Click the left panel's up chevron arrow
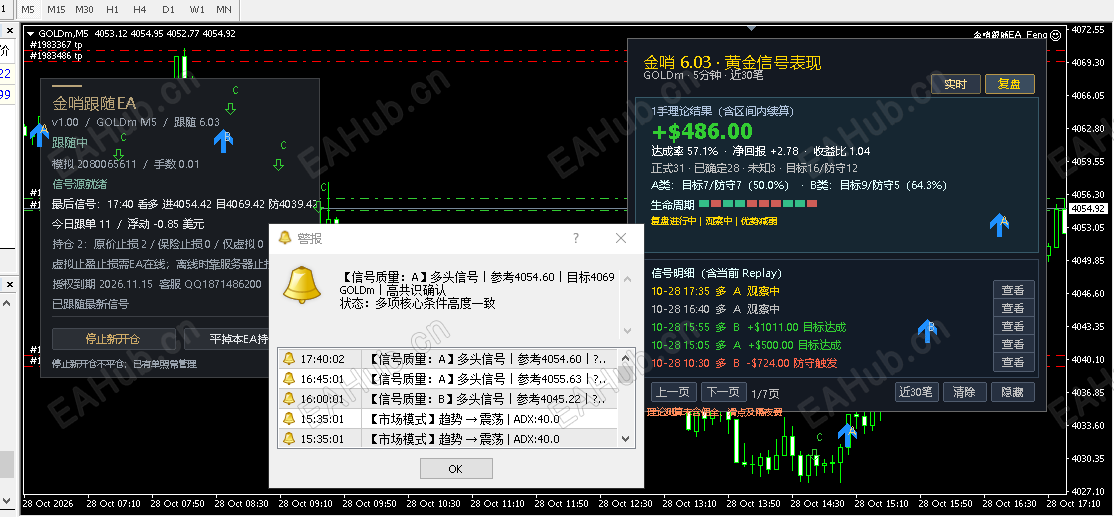The width and height of the screenshot is (1114, 517). pos(7,303)
